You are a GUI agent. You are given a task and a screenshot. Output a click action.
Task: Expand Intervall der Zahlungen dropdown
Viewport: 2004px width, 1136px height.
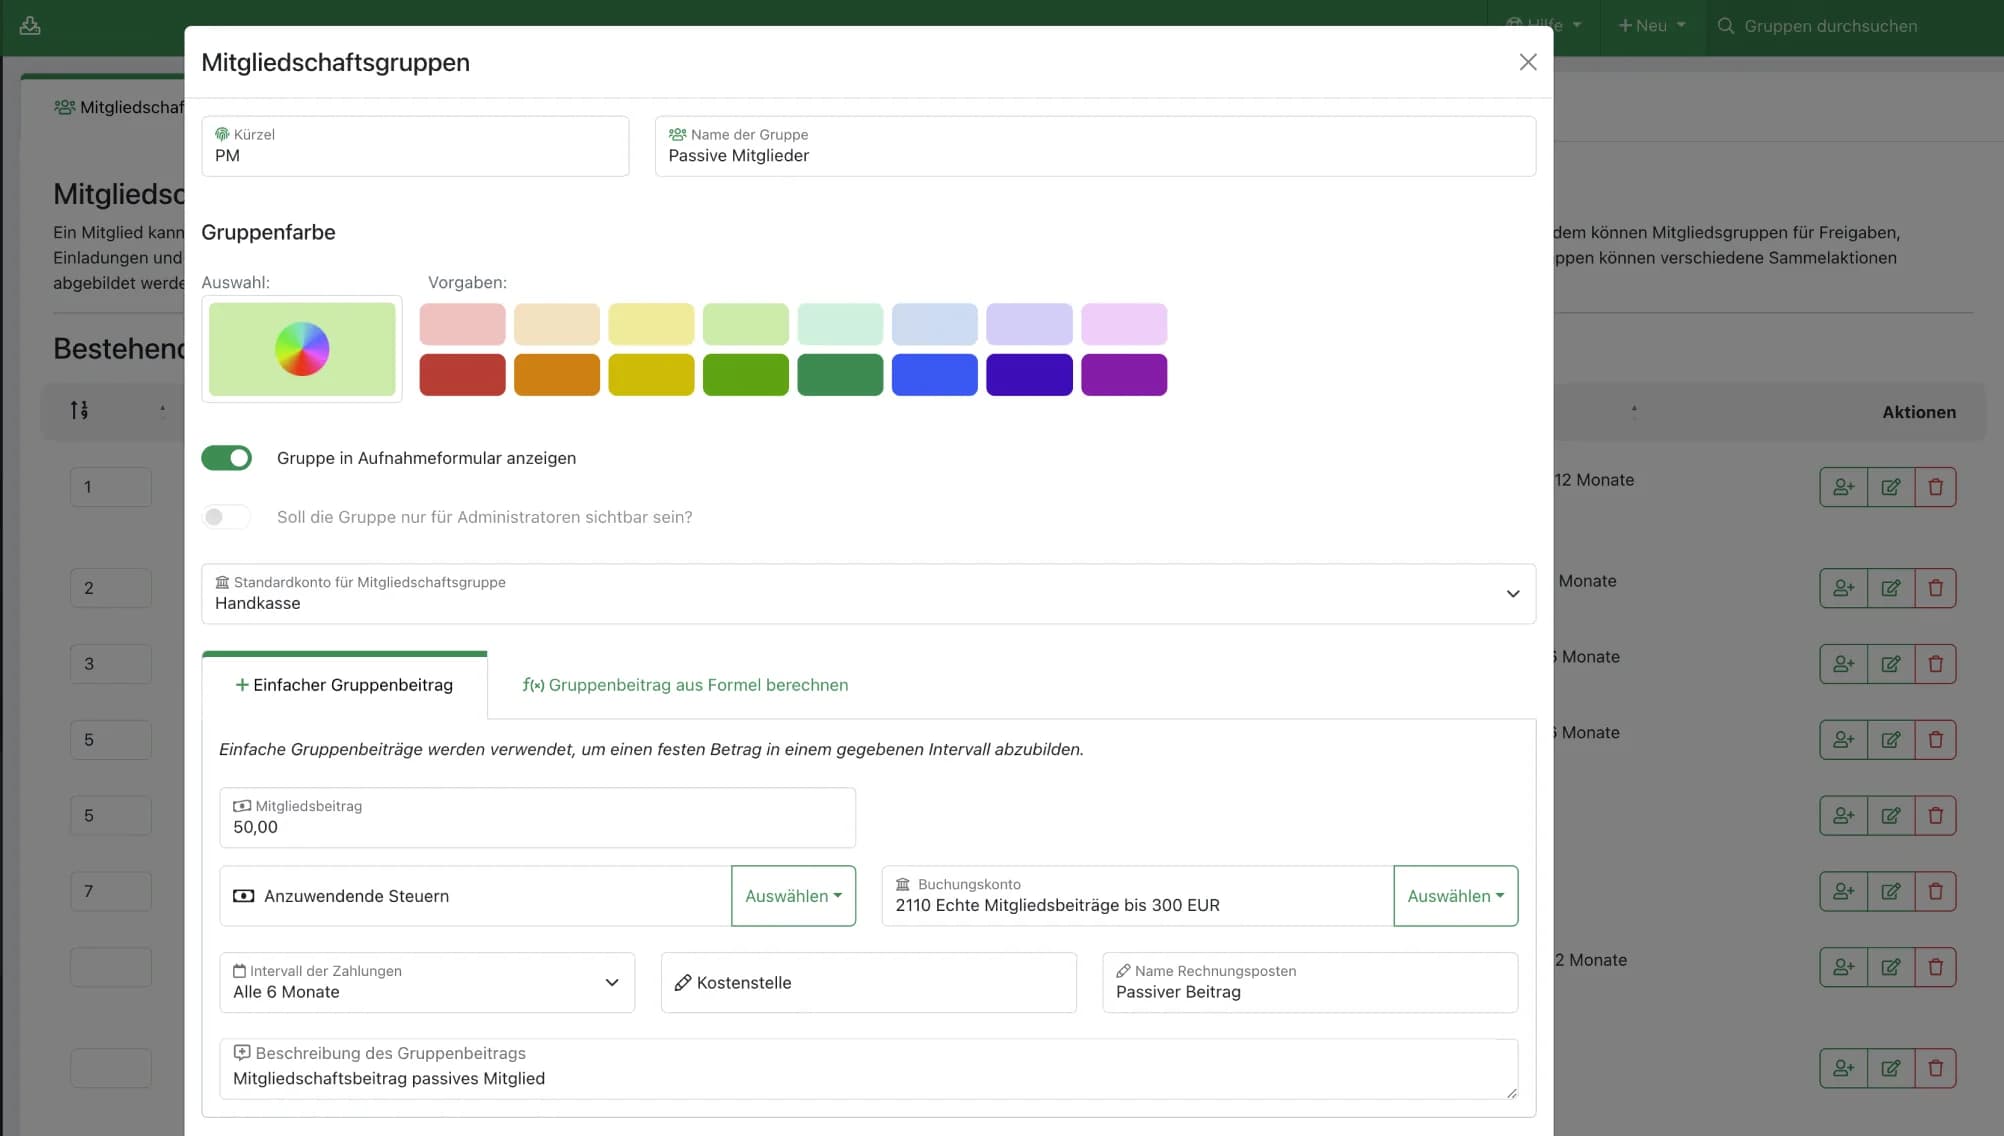[427, 983]
